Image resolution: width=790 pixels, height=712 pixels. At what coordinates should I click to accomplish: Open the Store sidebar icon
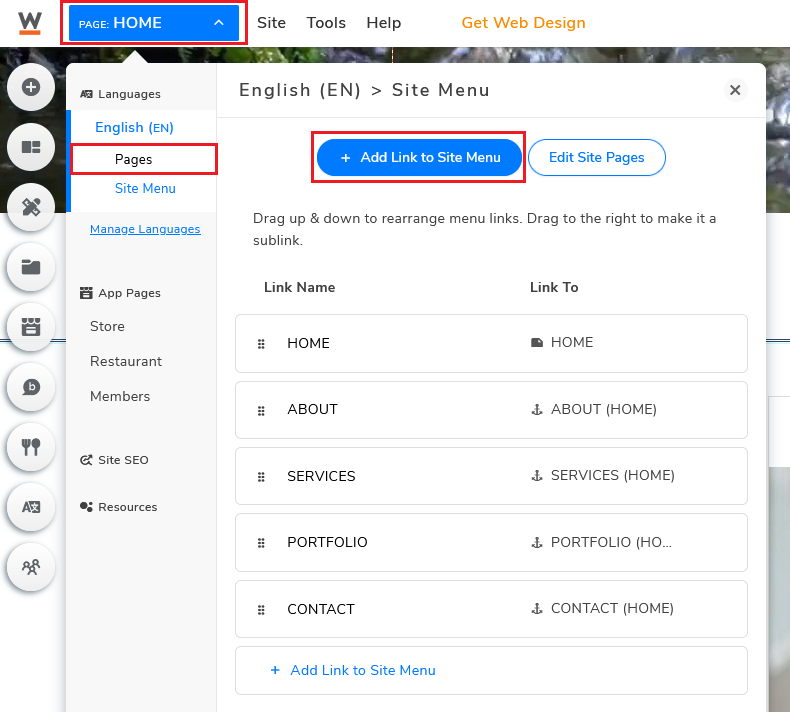pos(31,327)
